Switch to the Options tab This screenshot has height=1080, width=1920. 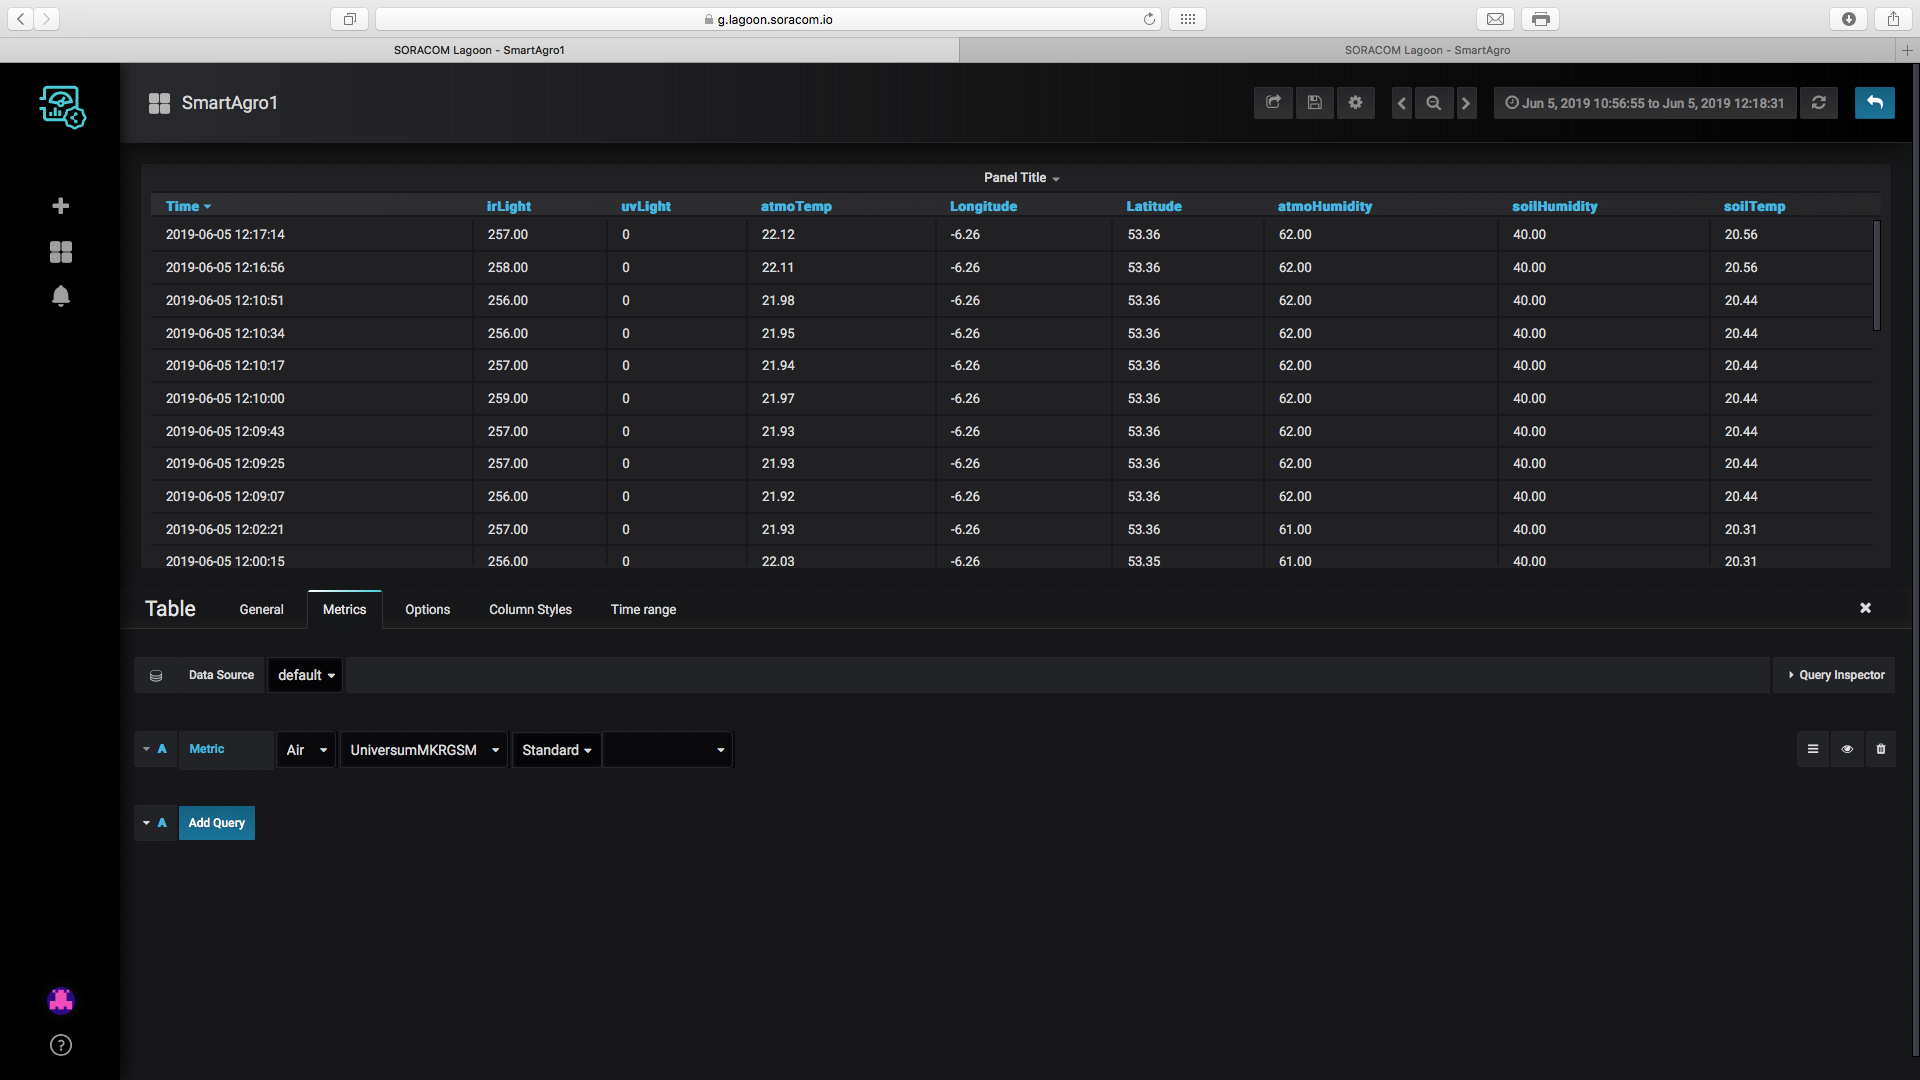[x=427, y=609]
